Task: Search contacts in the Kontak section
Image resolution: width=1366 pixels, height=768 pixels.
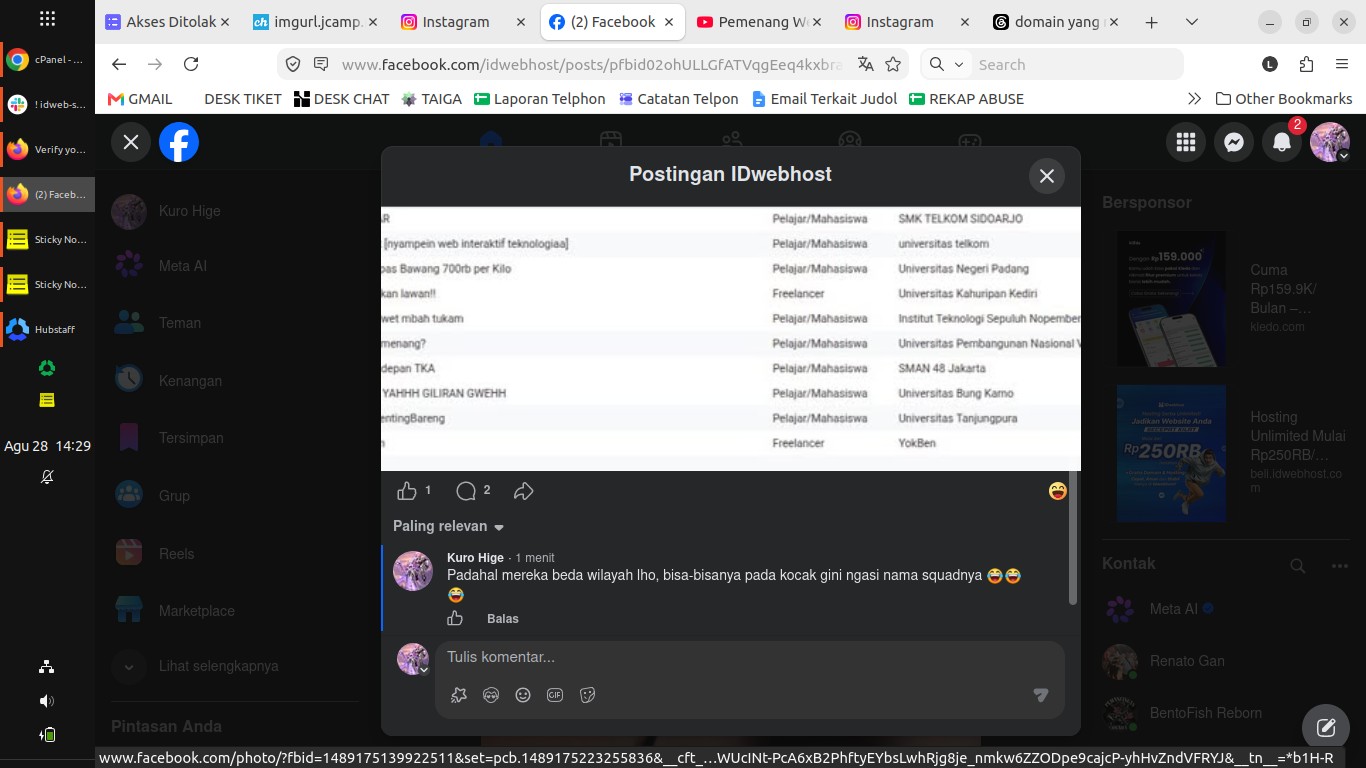Action: pos(1298,565)
